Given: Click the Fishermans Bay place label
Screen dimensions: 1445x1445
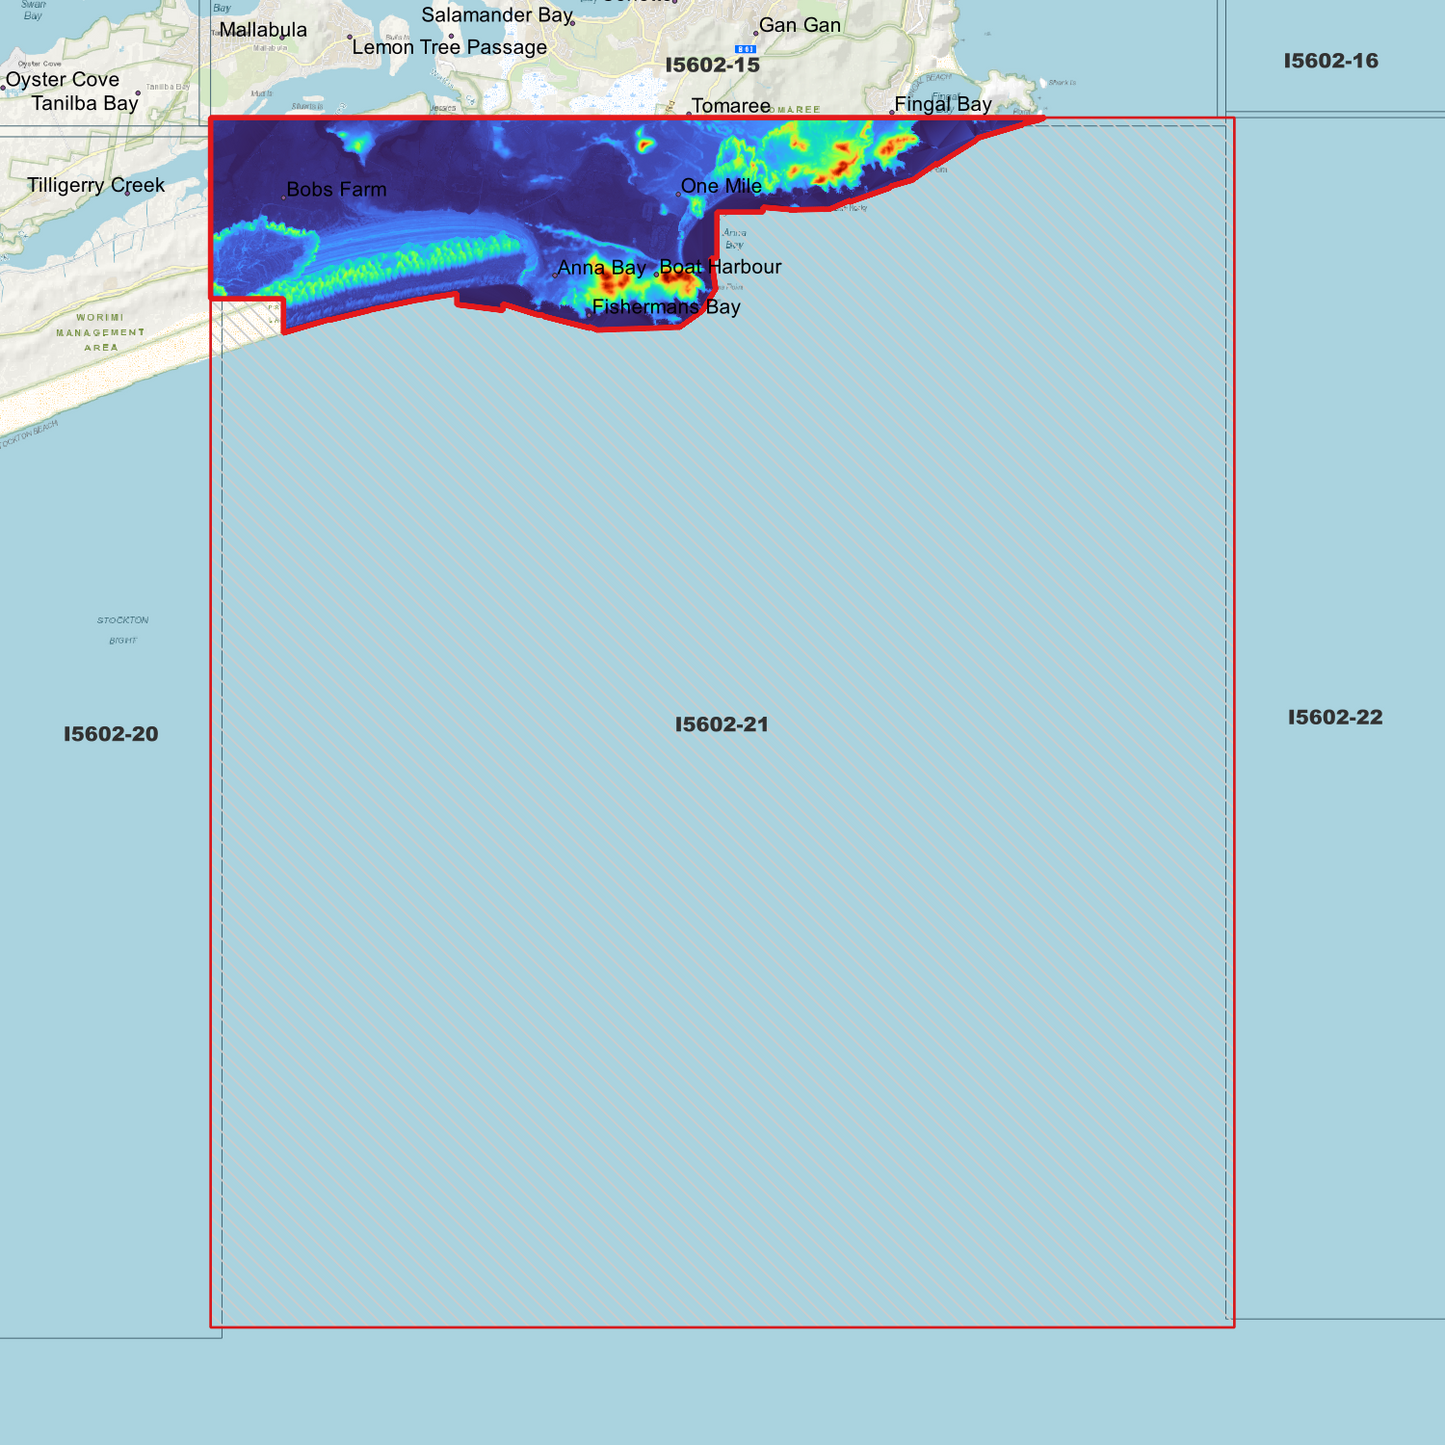Looking at the screenshot, I should click(x=666, y=307).
